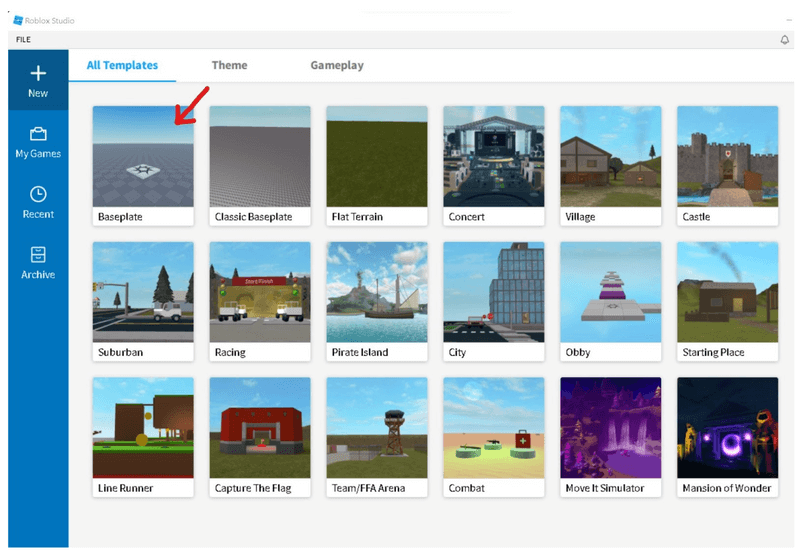The width and height of the screenshot is (800, 556).
Task: Open the Archive section icon
Action: 38,254
